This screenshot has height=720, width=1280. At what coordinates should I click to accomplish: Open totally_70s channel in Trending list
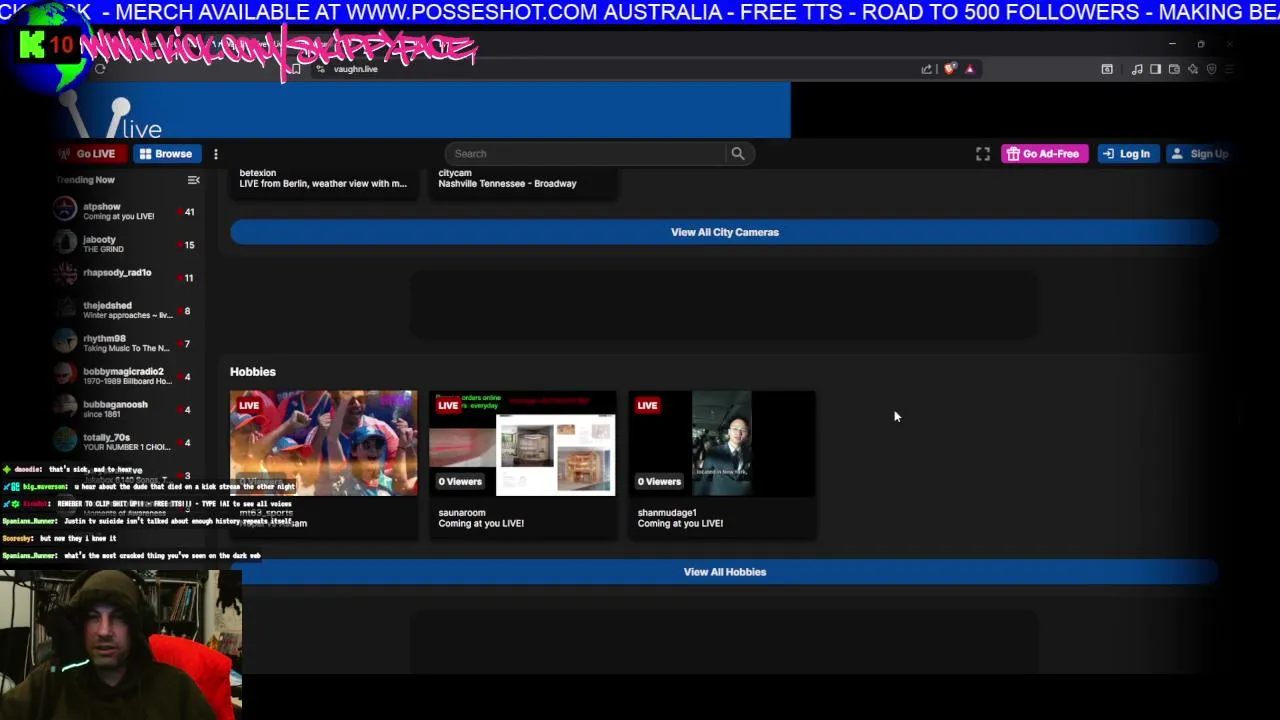[x=127, y=442]
